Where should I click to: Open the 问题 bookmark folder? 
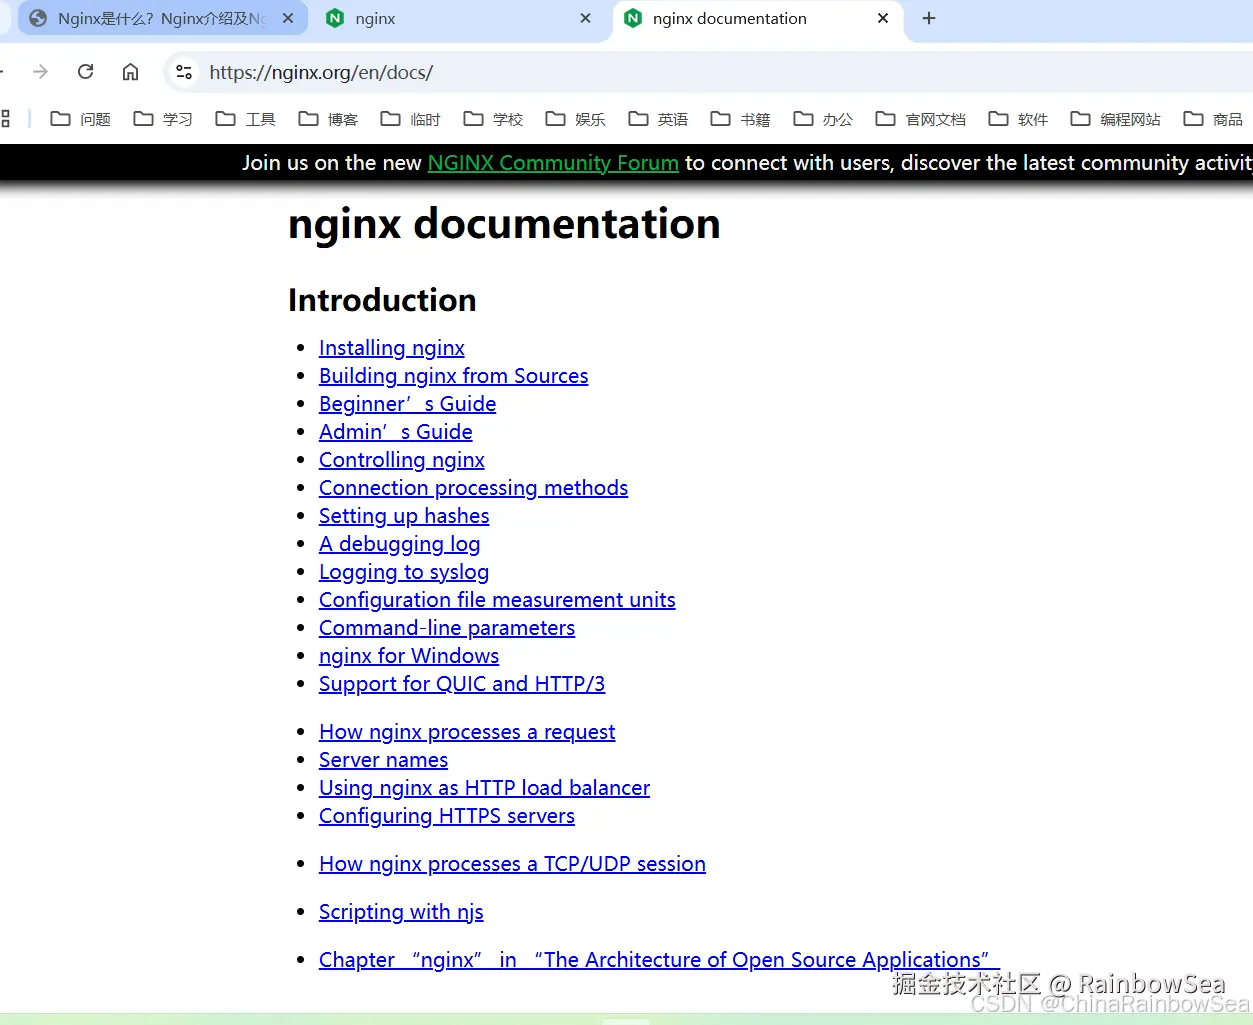click(81, 119)
